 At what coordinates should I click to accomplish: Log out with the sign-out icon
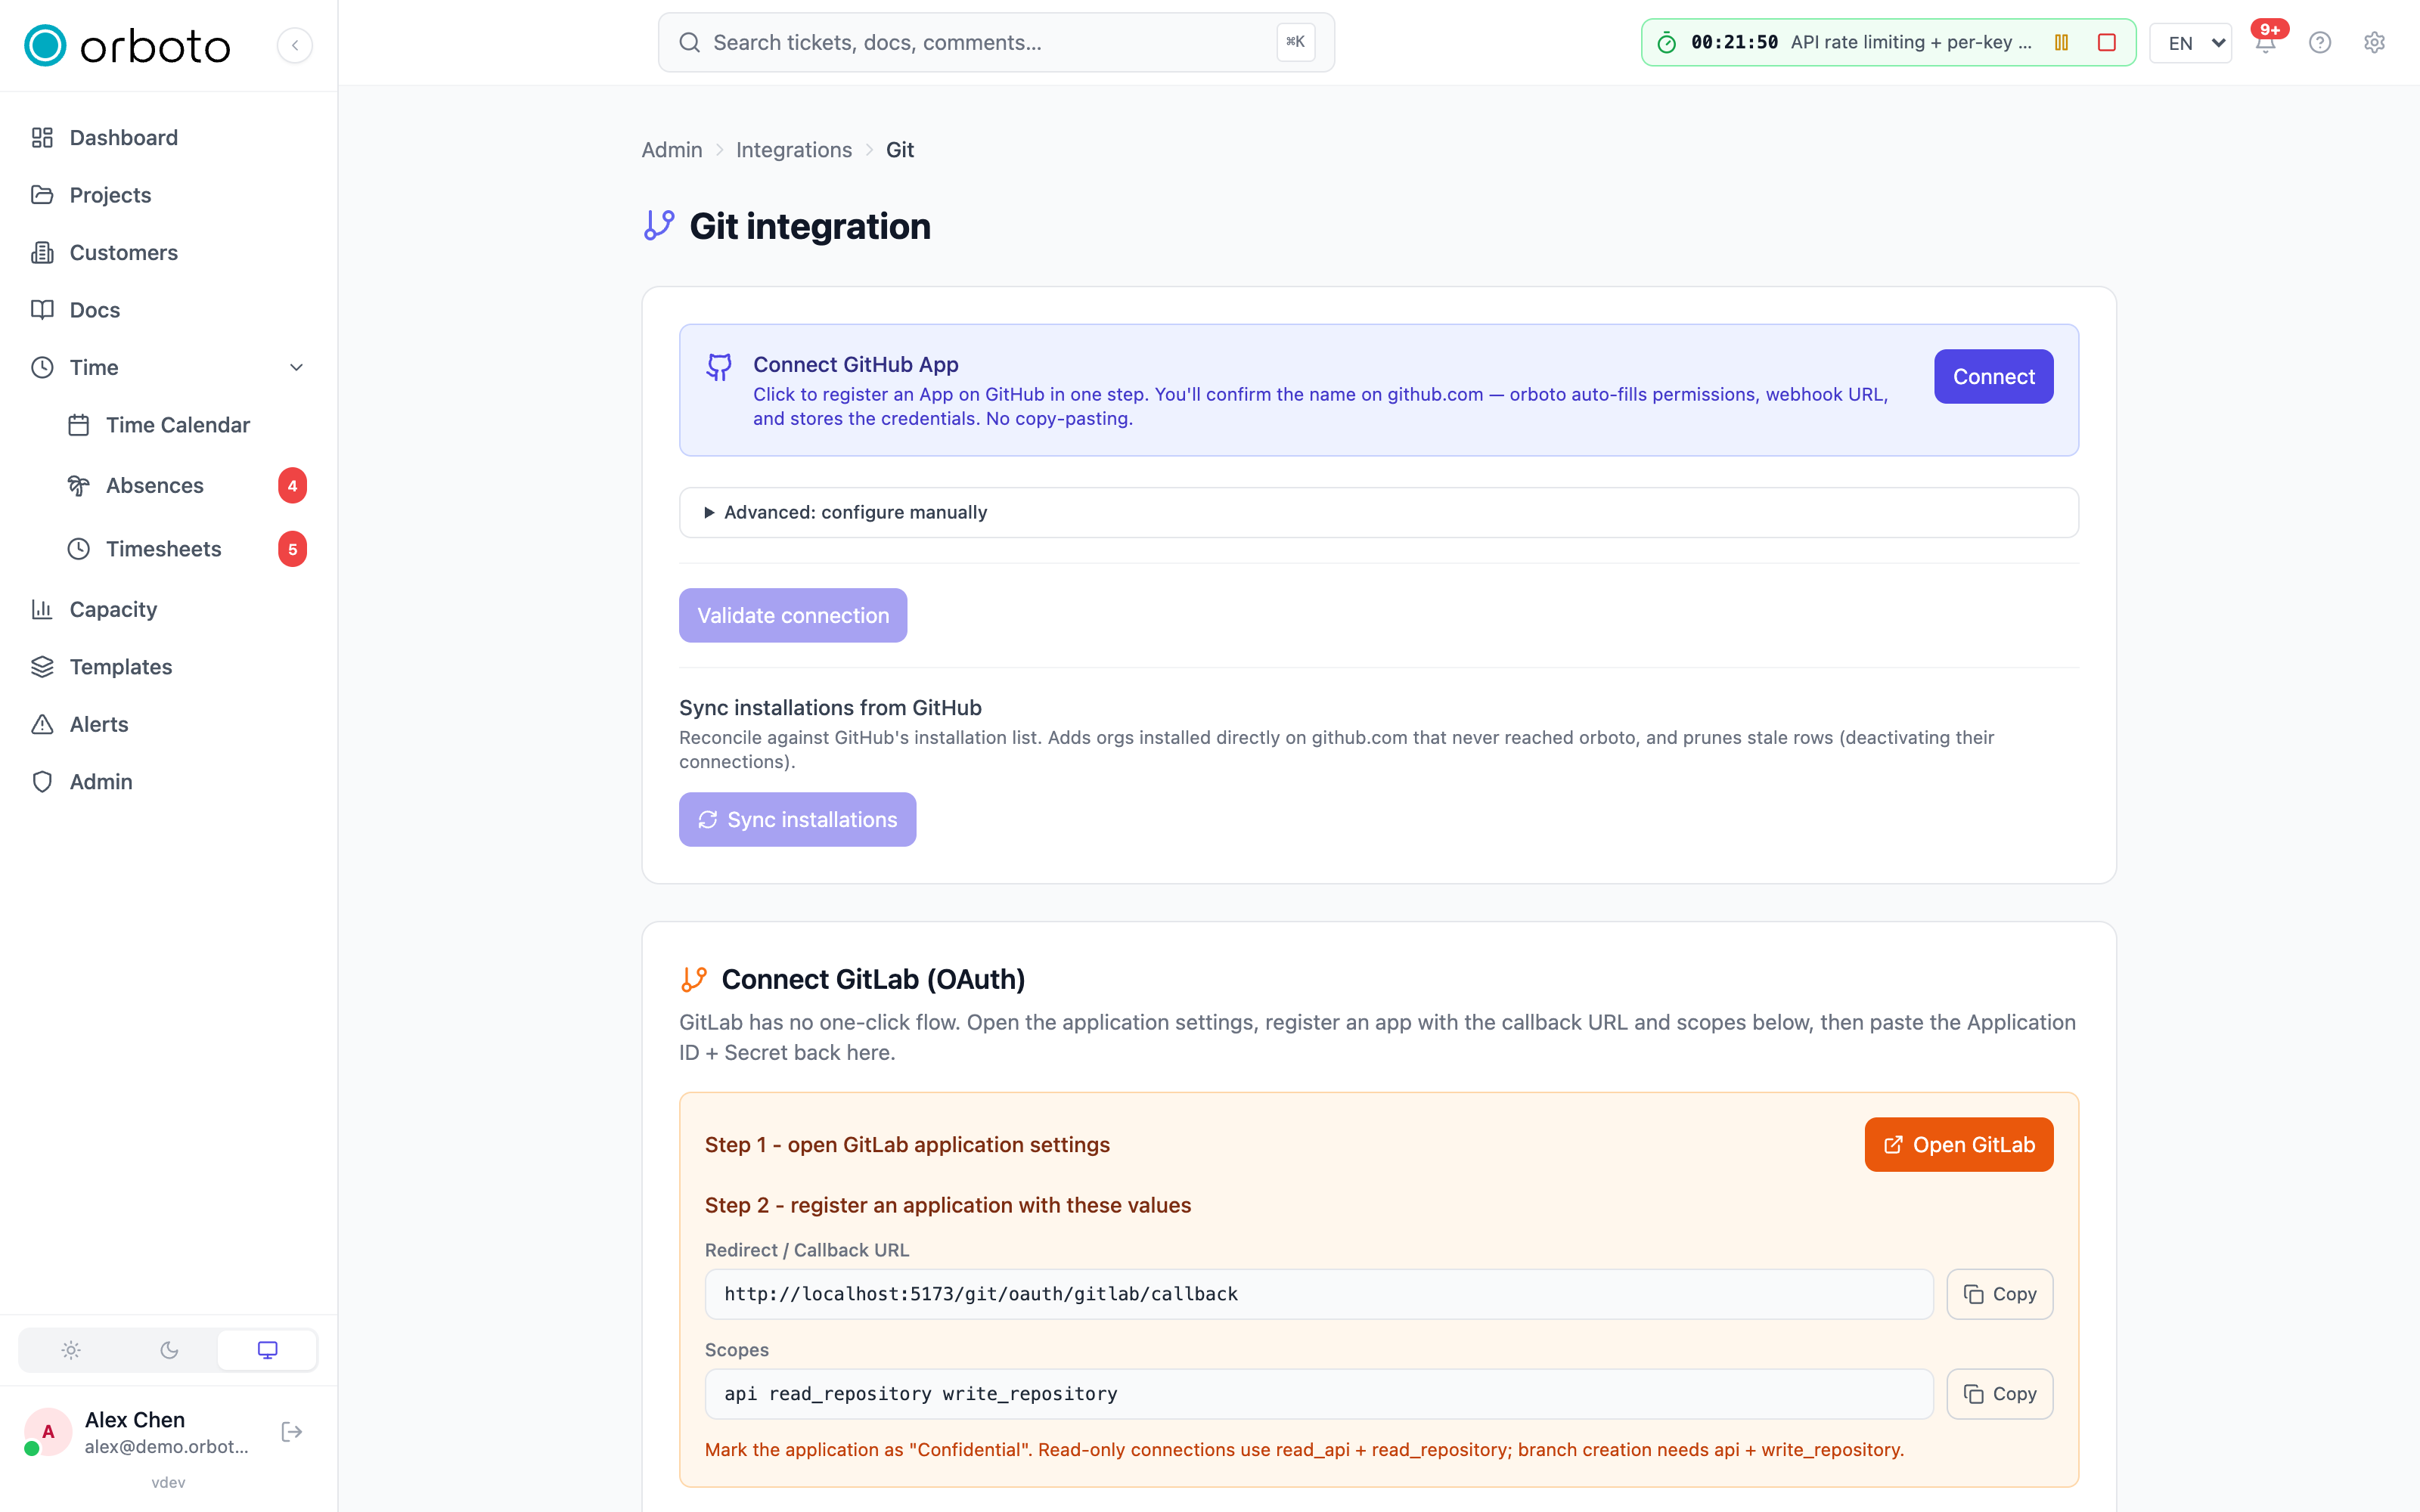pos(292,1432)
